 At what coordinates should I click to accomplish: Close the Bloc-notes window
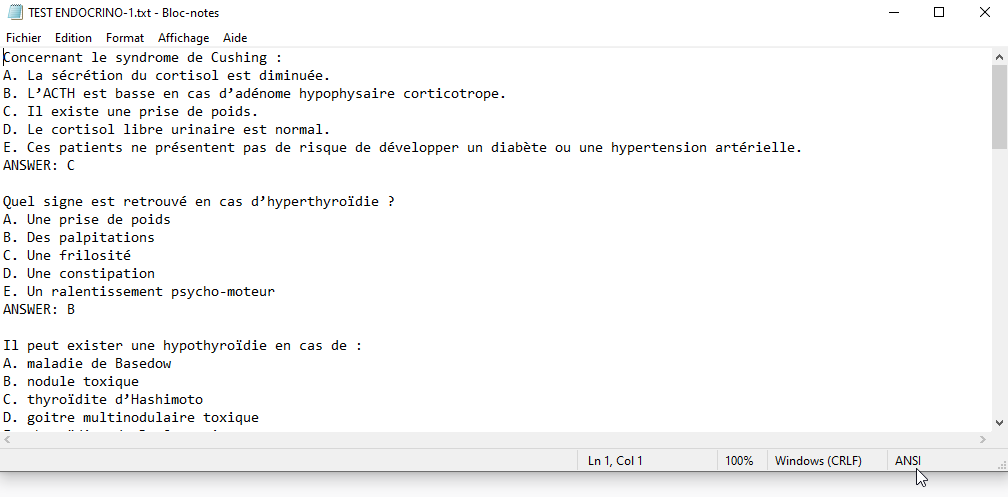pyautogui.click(x=985, y=13)
